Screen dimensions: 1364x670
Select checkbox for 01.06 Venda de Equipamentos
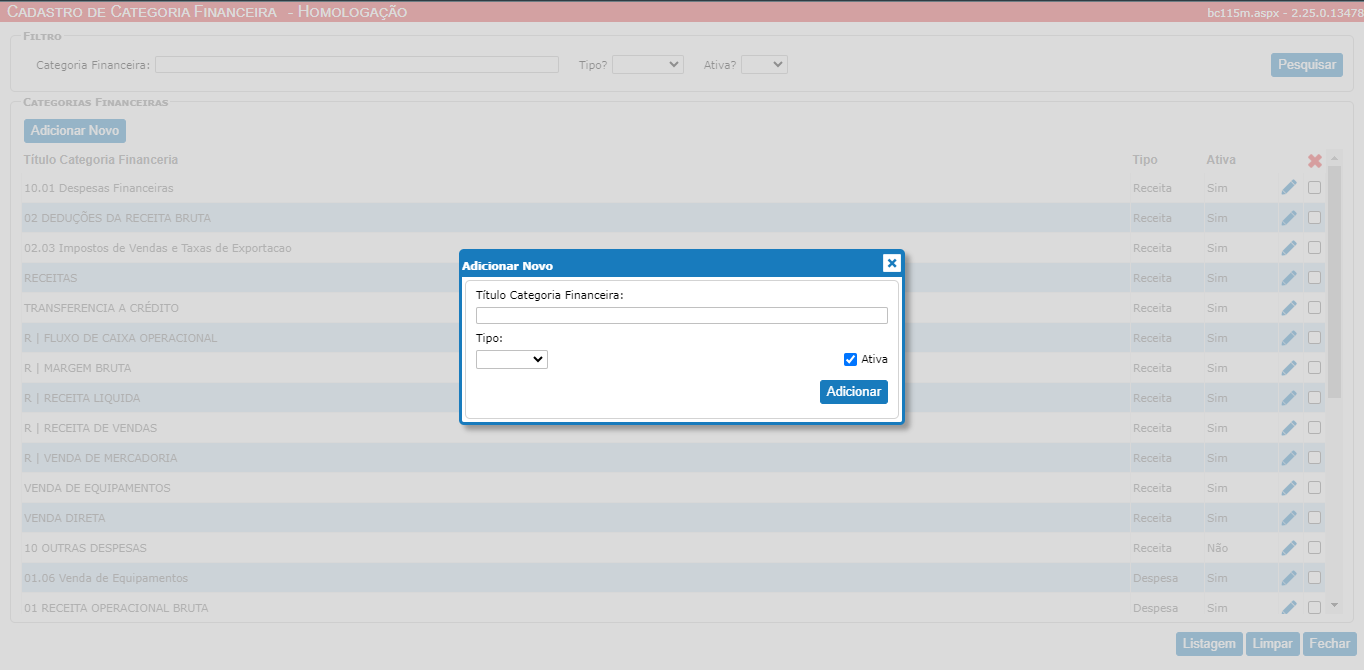(x=1315, y=577)
